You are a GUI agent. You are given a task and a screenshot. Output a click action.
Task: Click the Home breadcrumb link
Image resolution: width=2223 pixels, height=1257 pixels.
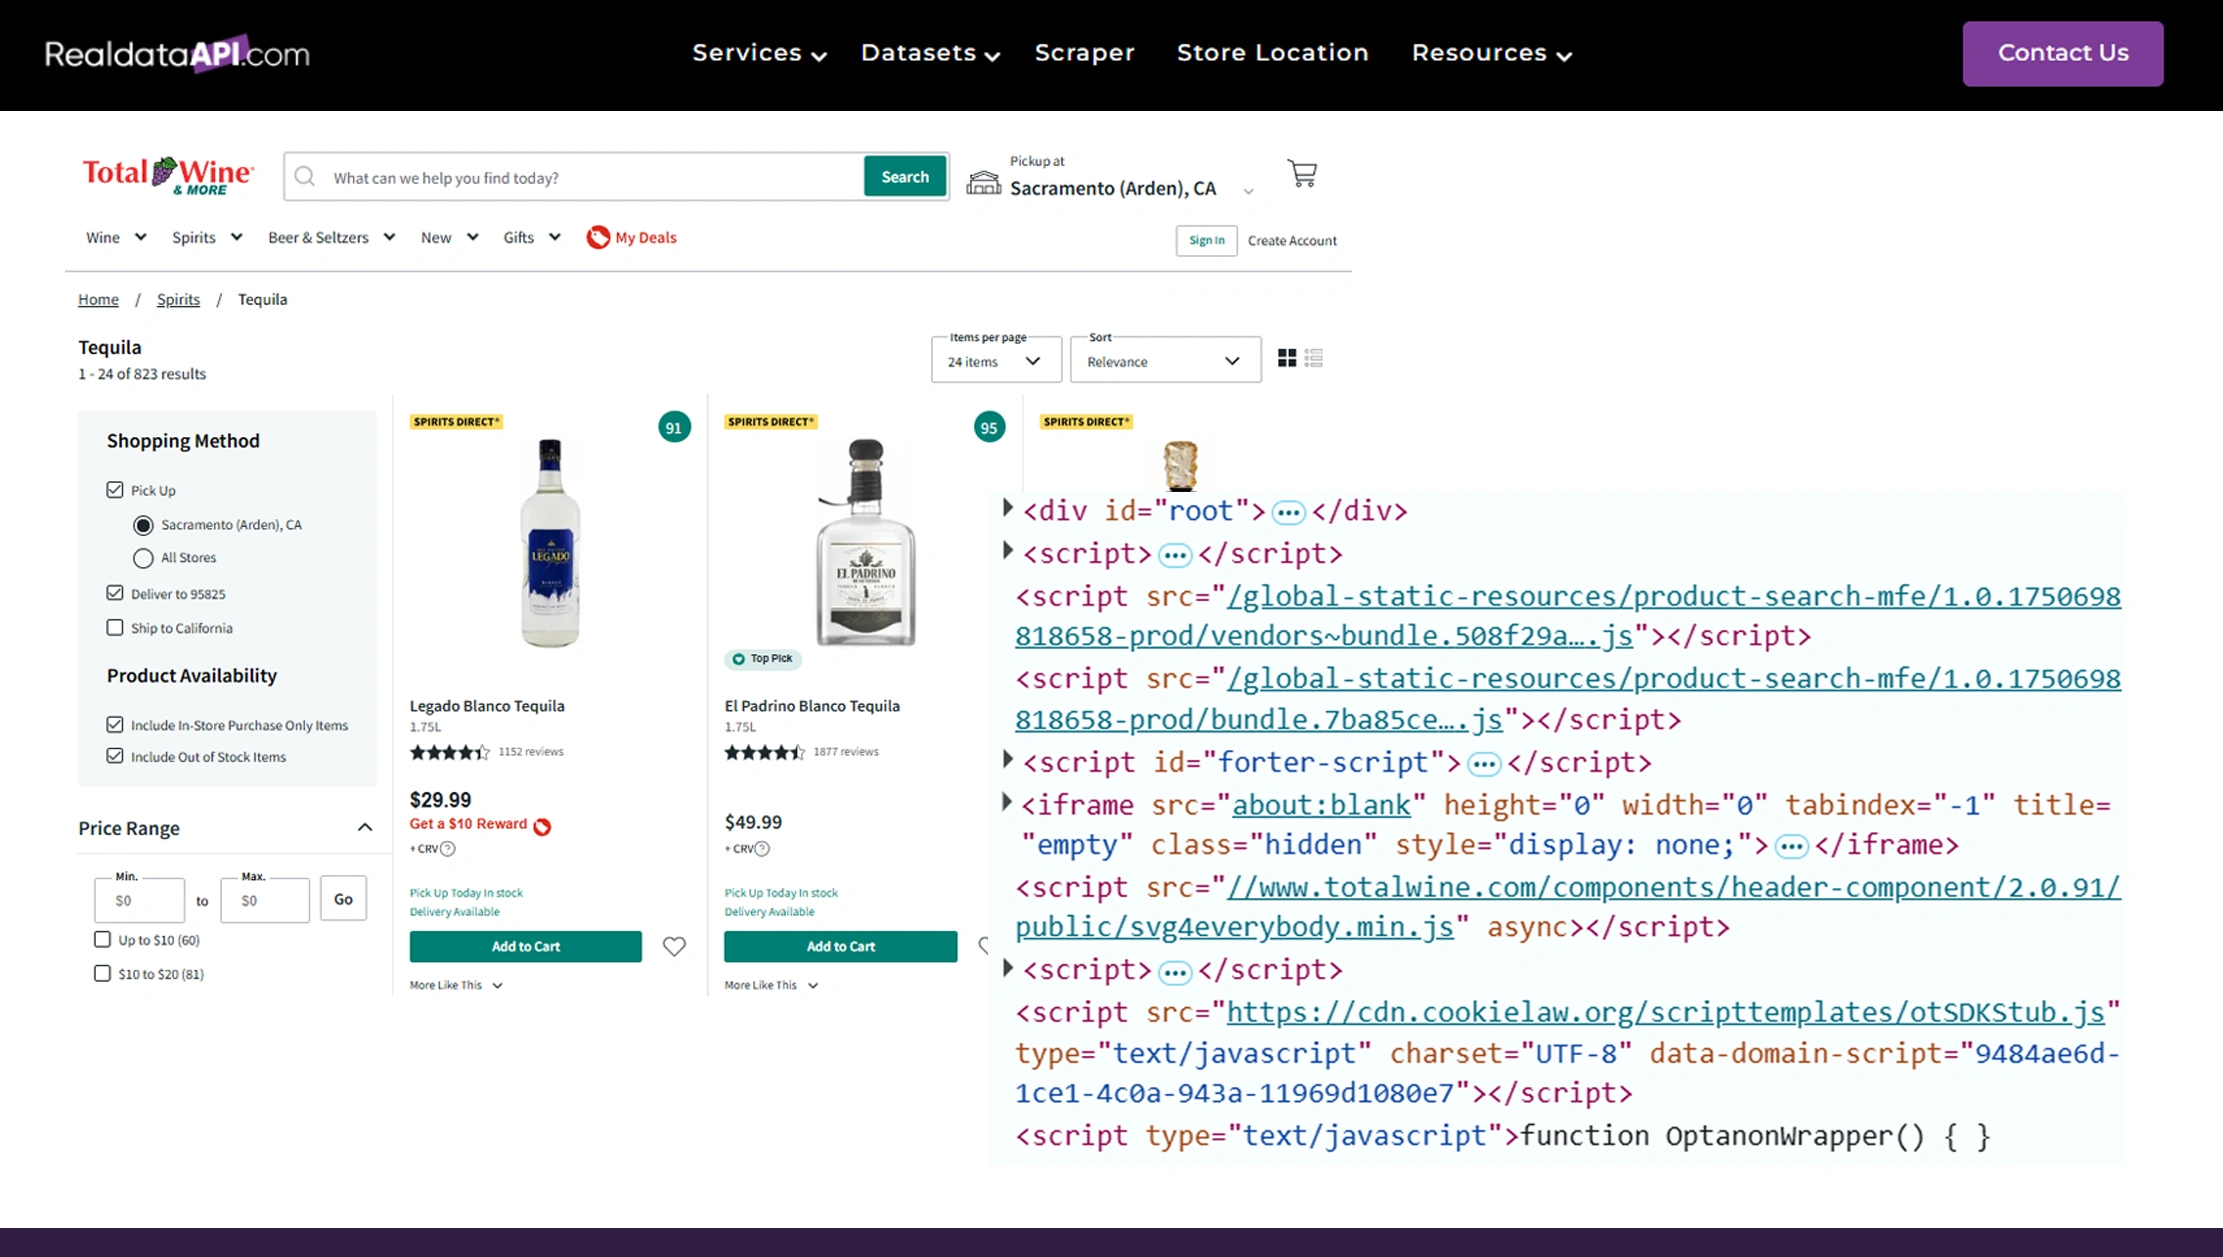tap(98, 299)
